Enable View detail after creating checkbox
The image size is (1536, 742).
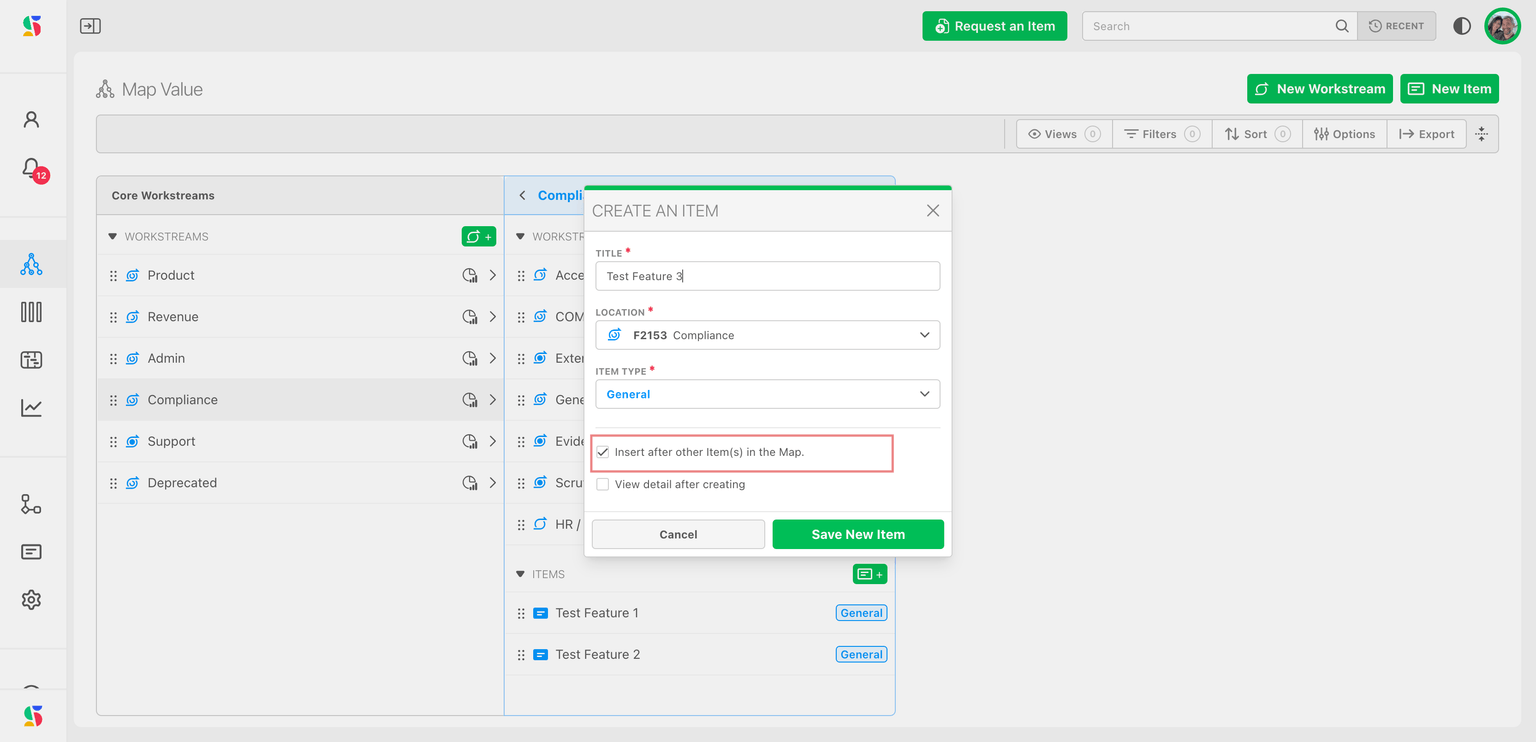[x=603, y=484]
